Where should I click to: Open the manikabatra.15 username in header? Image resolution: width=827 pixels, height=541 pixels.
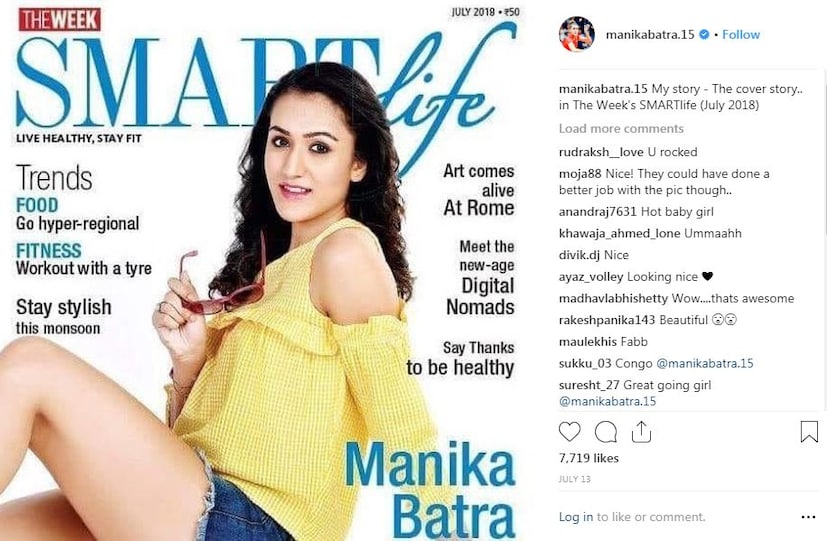point(650,34)
